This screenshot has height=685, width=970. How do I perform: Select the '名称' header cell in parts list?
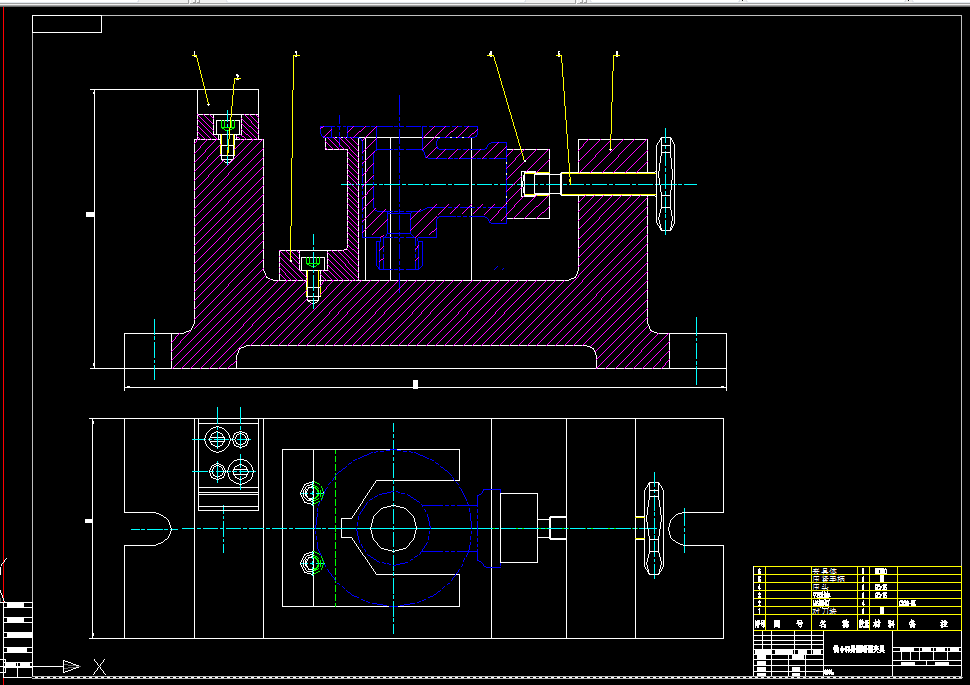[835, 623]
